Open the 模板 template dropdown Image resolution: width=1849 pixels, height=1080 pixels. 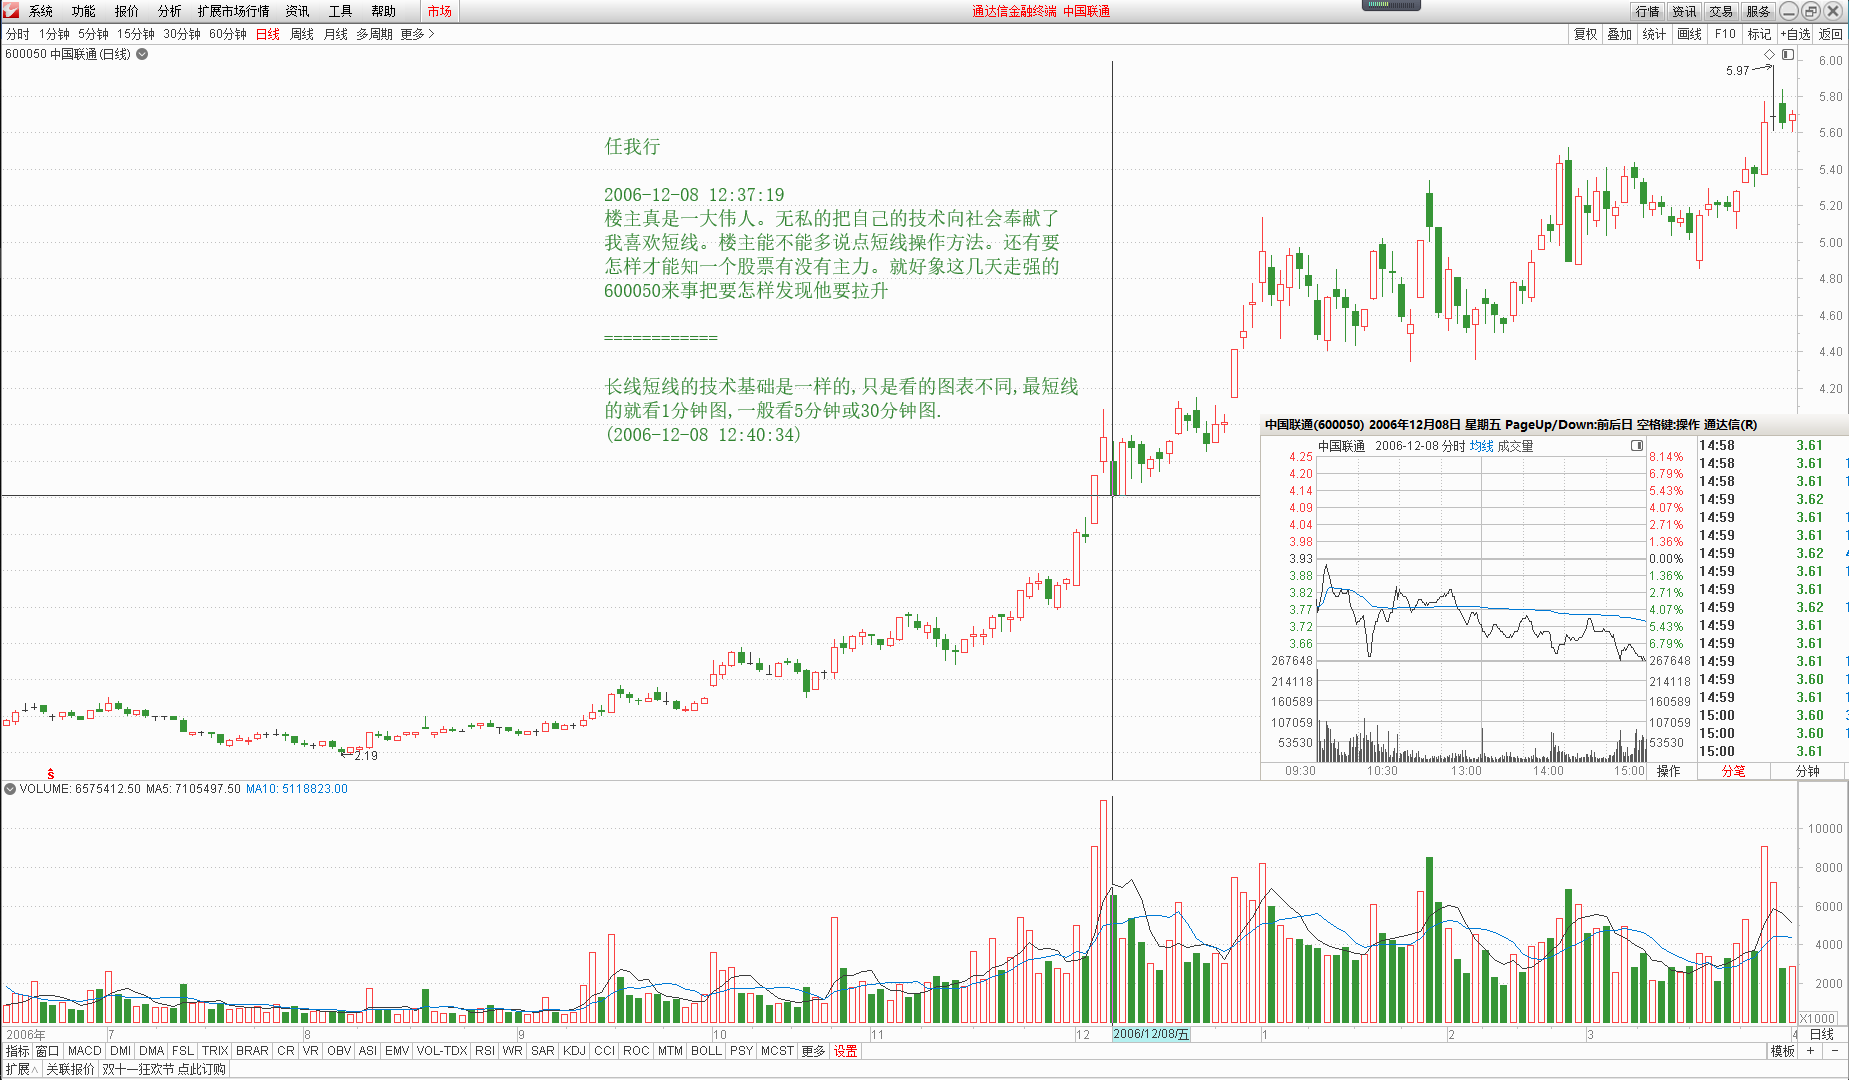(1783, 1051)
